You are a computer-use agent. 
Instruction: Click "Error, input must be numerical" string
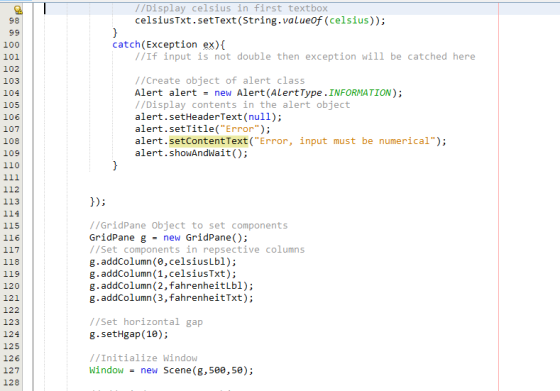(345, 141)
